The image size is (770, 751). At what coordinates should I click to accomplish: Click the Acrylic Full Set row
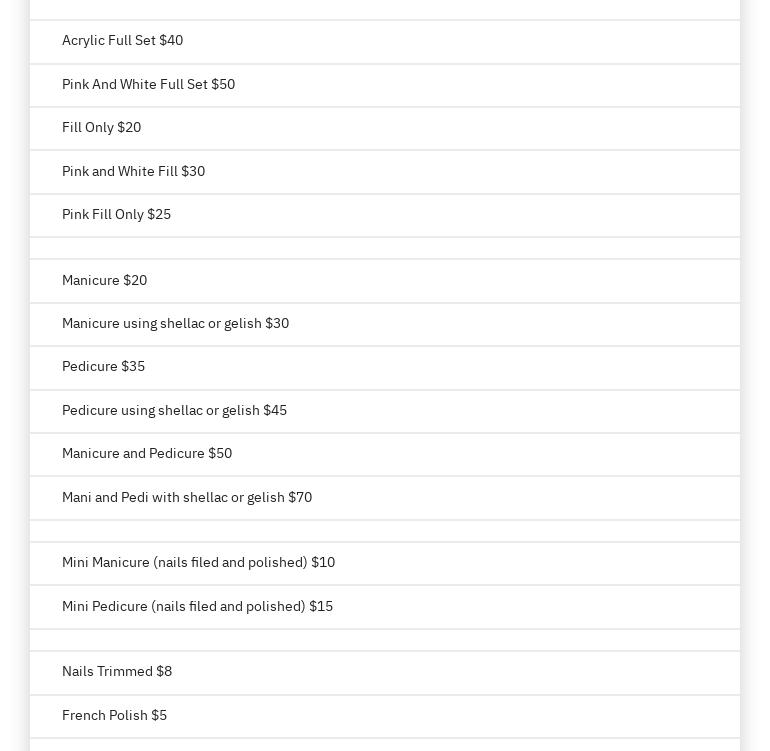click(122, 41)
